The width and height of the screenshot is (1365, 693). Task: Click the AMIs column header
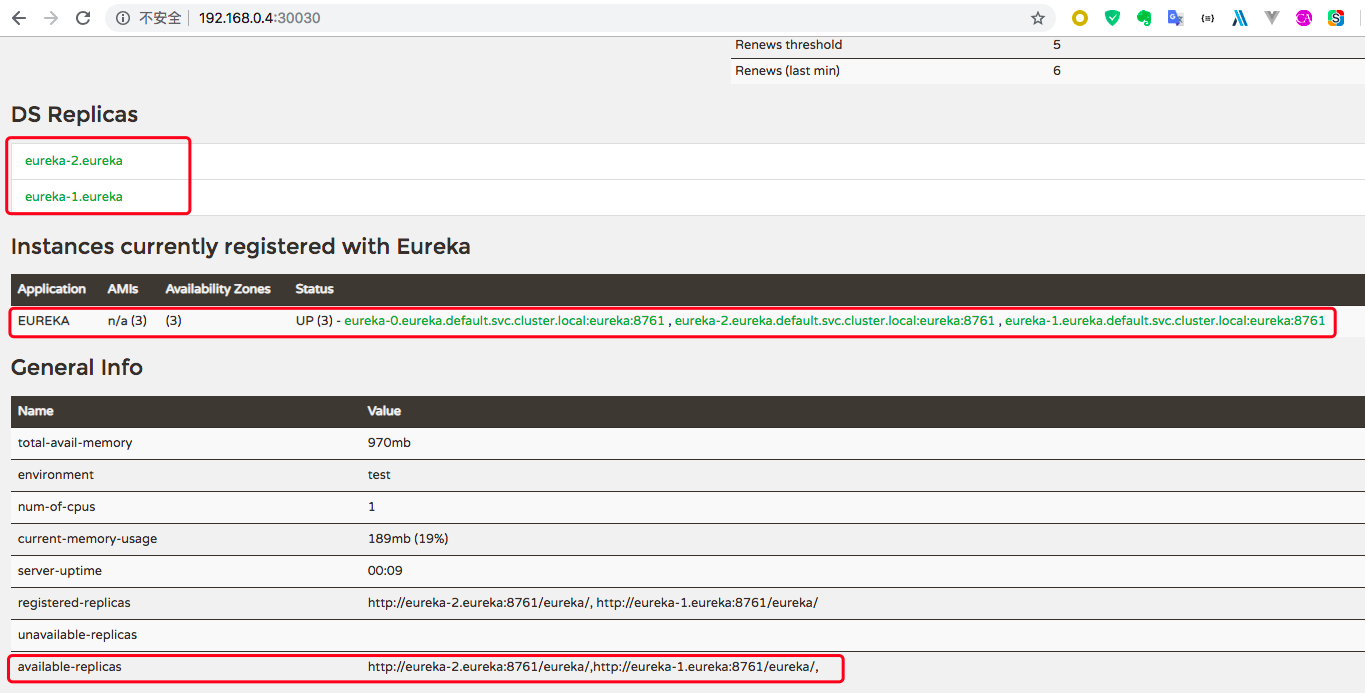point(123,289)
